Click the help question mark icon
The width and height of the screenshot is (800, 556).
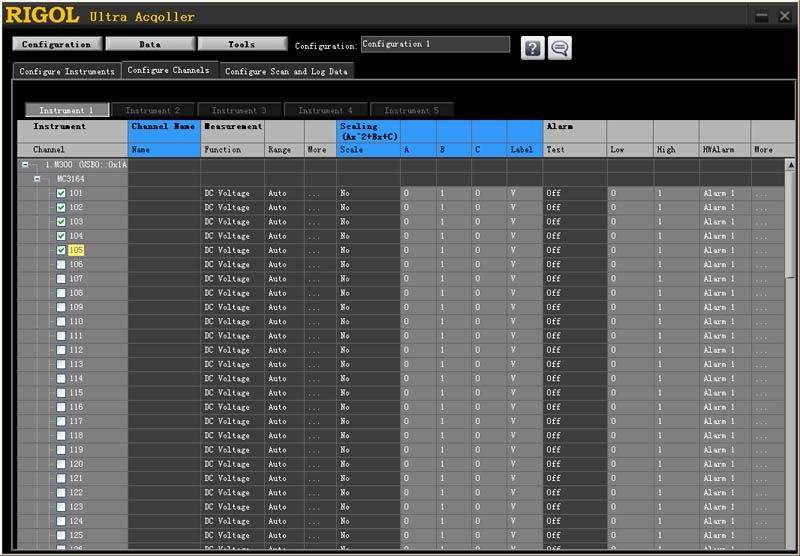[533, 49]
